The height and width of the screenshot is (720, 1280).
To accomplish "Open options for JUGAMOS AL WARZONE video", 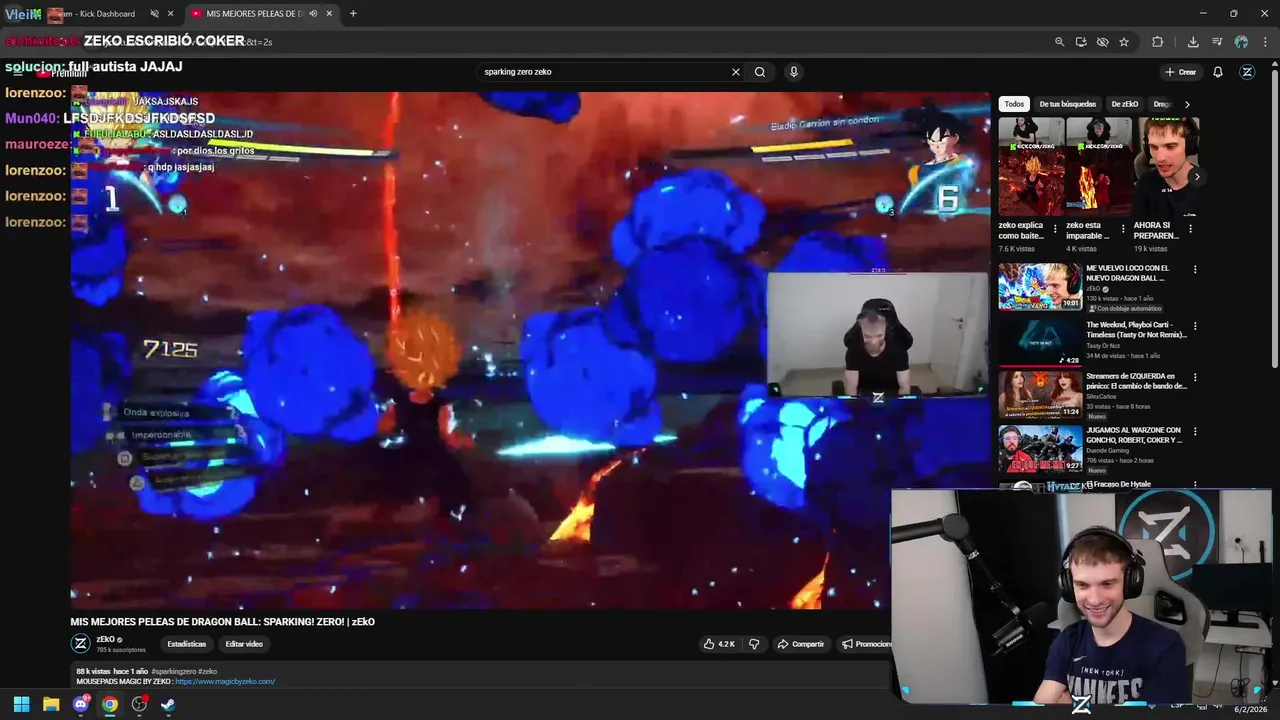I will 1195,431.
